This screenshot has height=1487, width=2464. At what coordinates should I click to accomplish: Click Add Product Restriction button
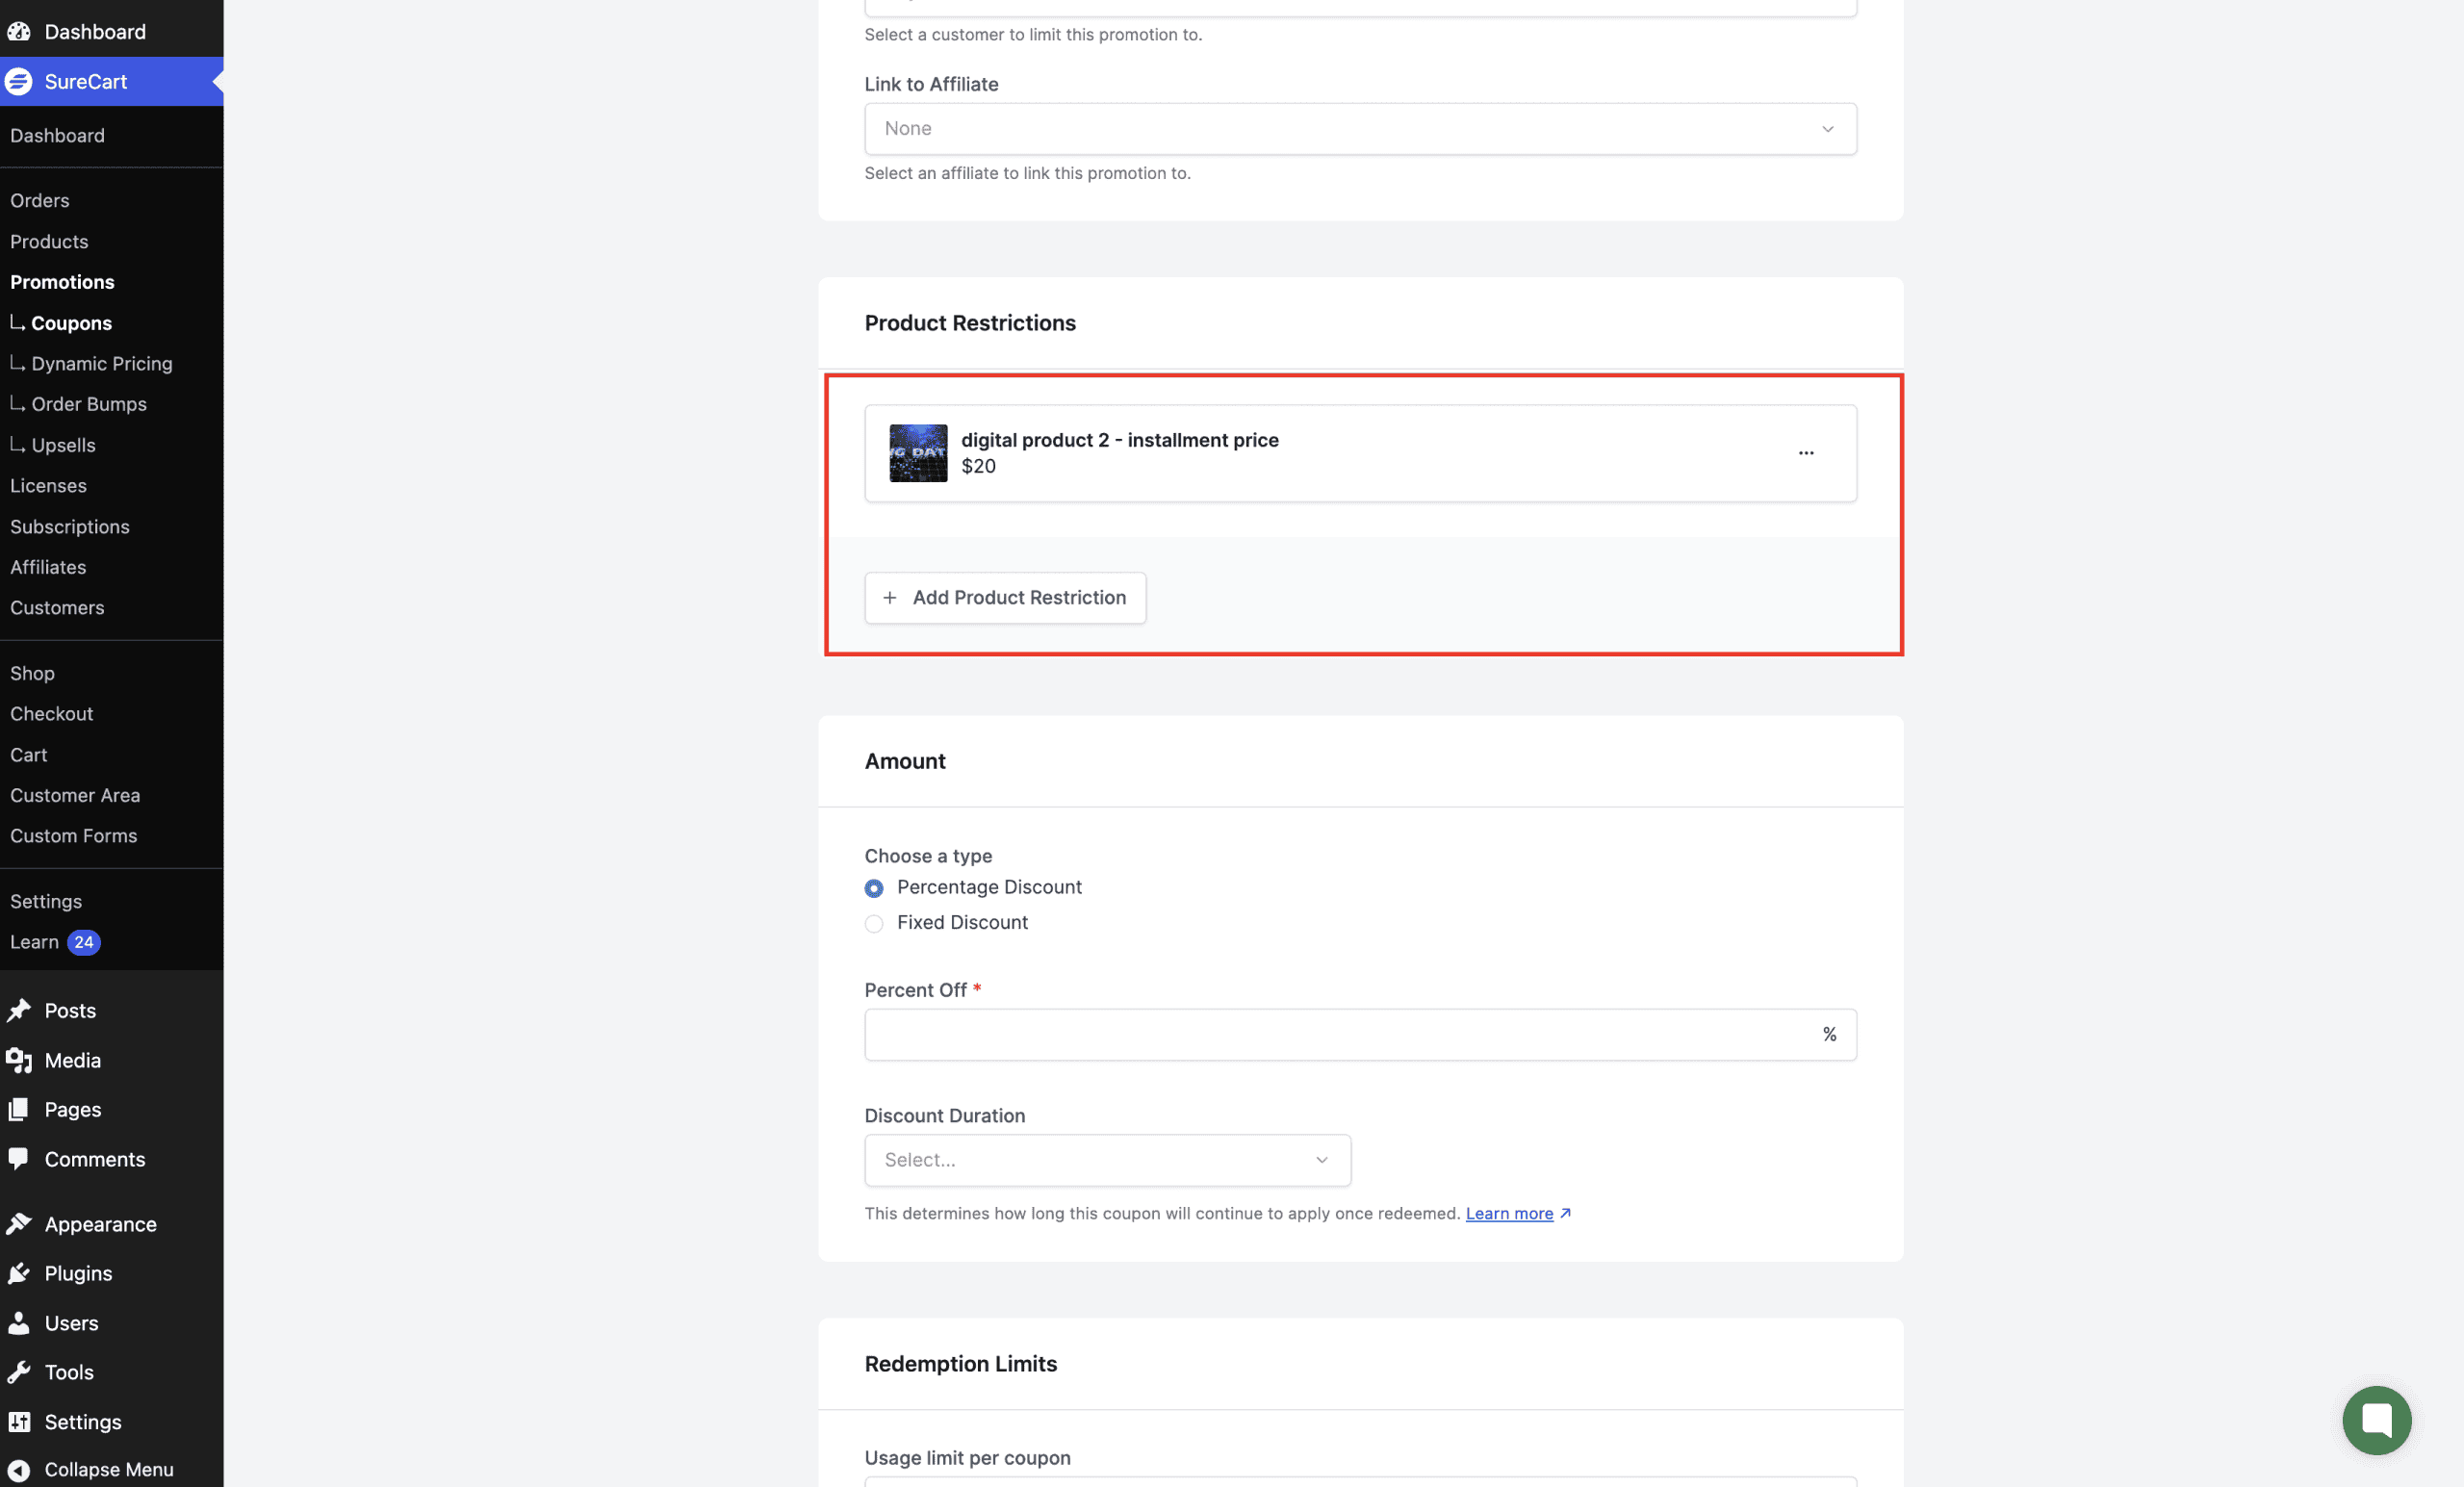(1005, 598)
